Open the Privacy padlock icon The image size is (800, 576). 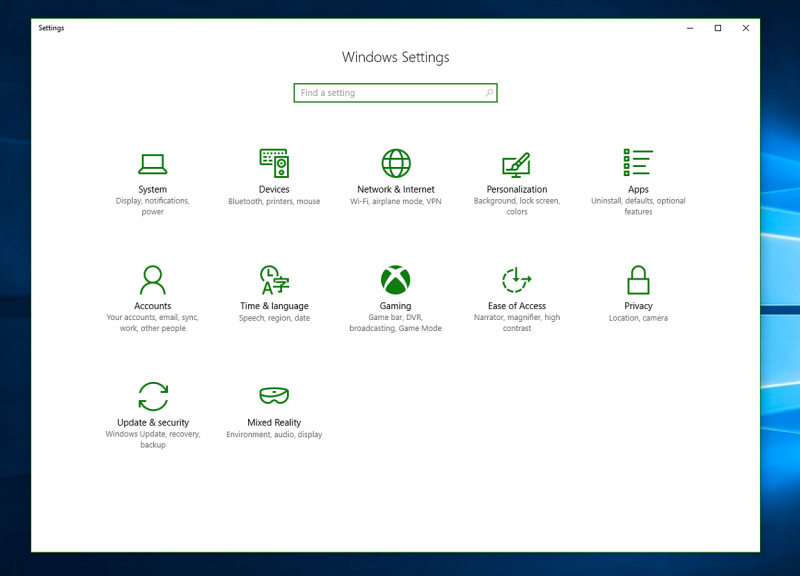coord(638,280)
